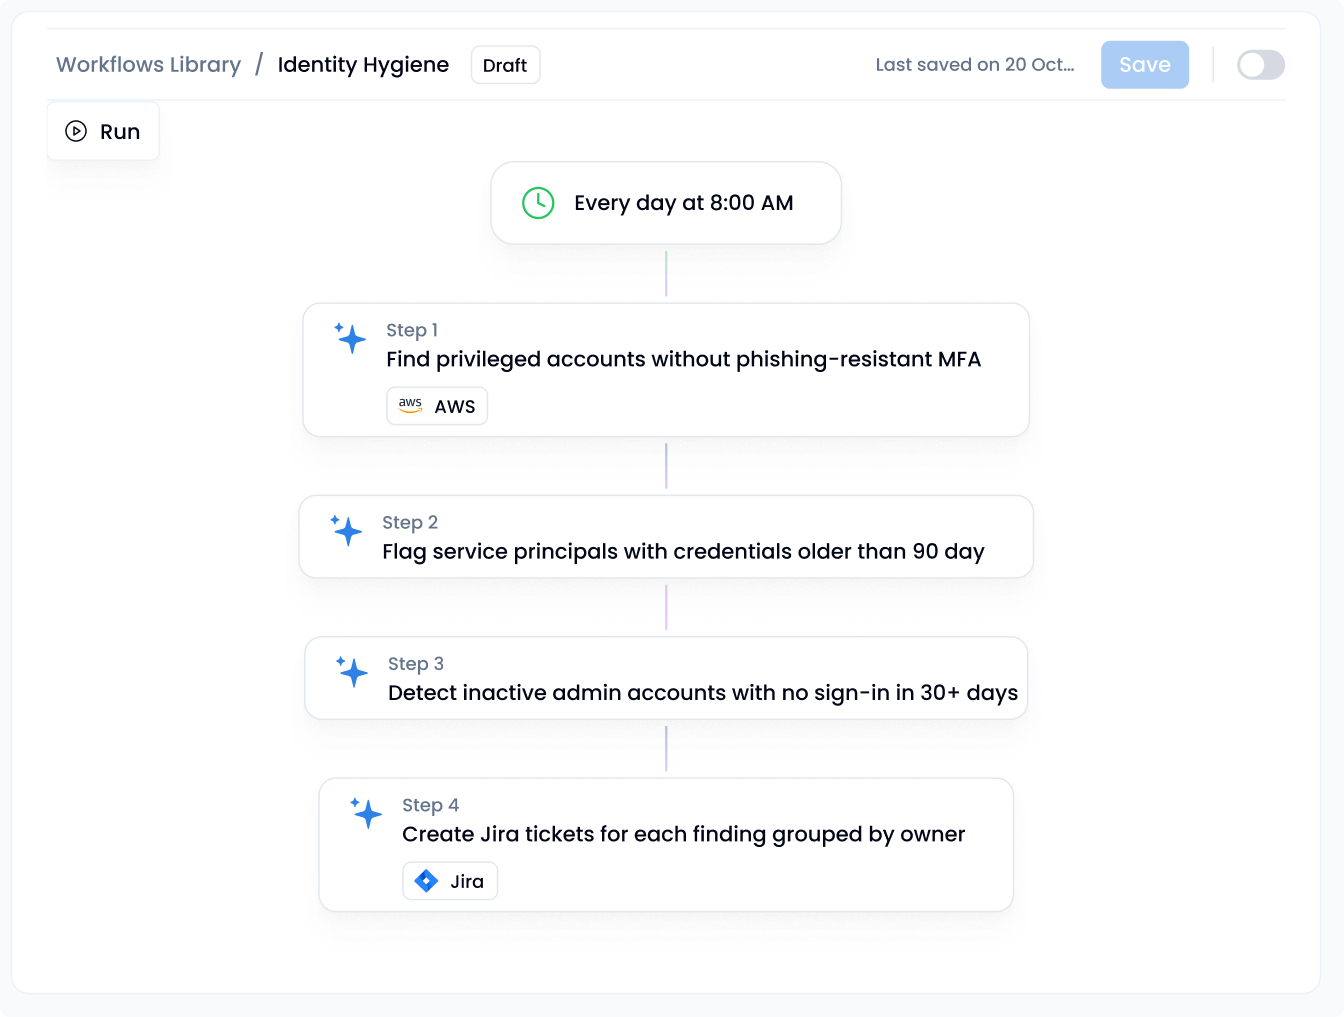Open the Workflows Library breadcrumb
This screenshot has width=1344, height=1017.
tap(148, 65)
